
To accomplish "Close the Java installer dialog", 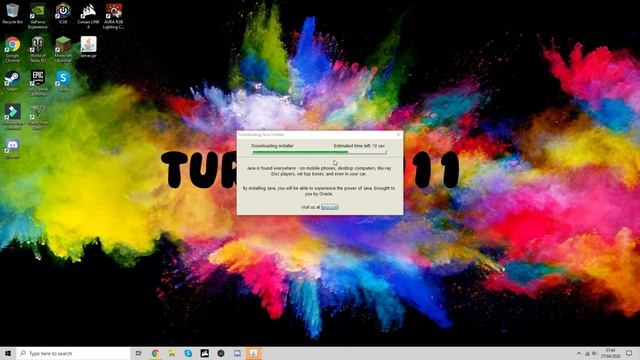I will [x=398, y=134].
